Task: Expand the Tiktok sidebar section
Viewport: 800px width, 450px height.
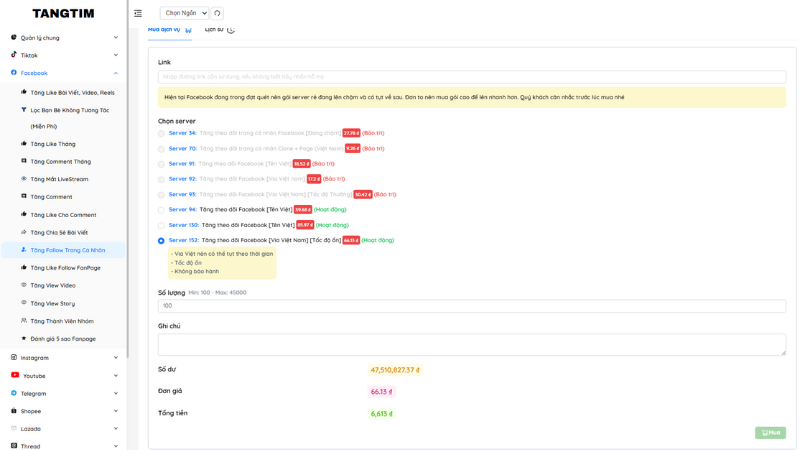Action: (x=63, y=55)
